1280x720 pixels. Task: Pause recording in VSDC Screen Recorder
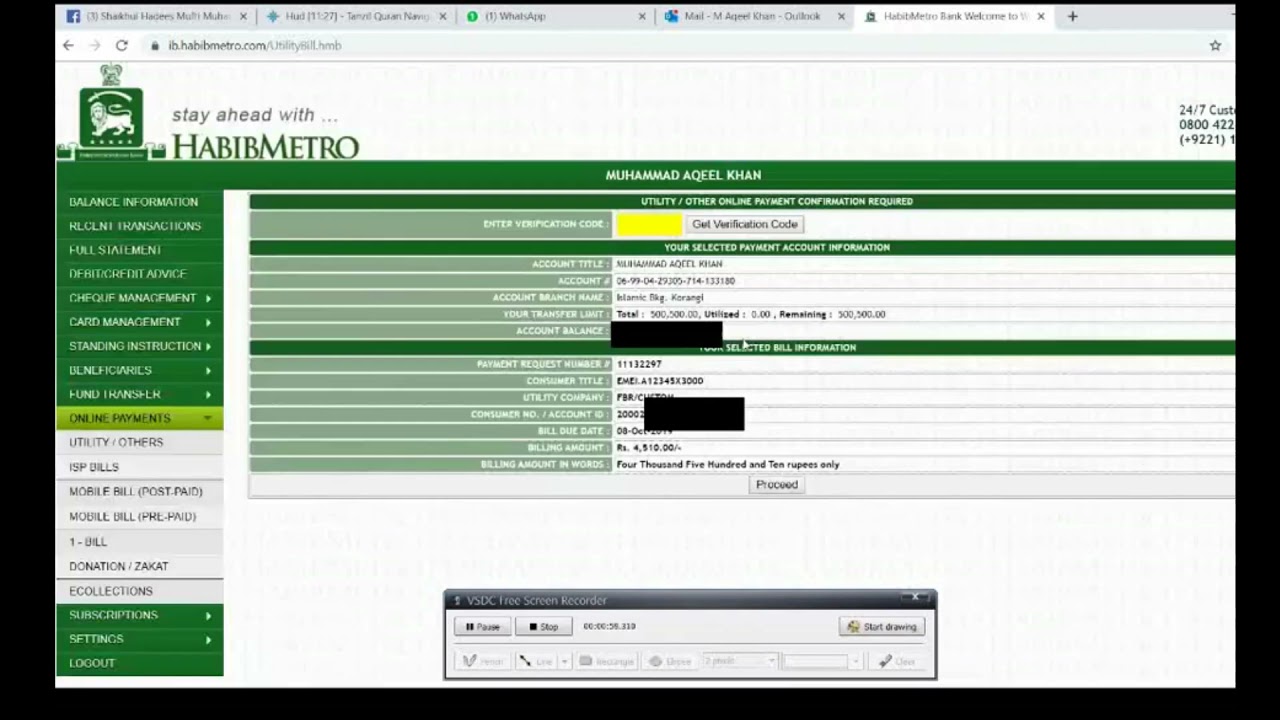tap(482, 627)
